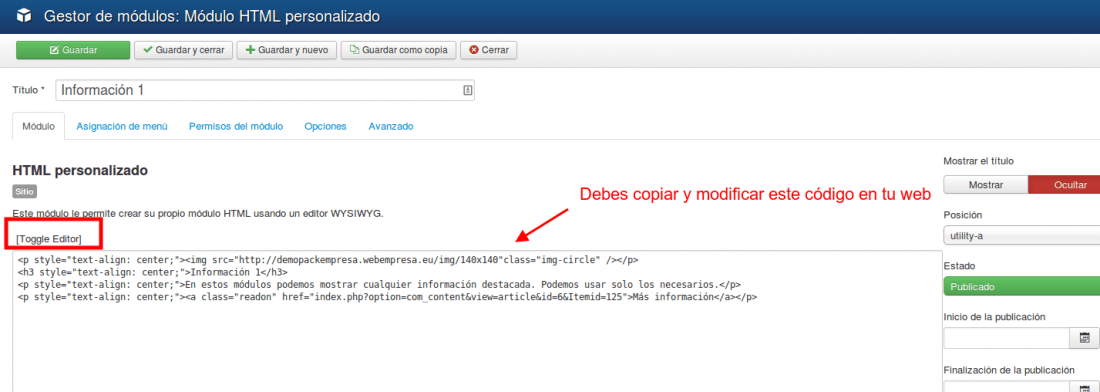This screenshot has width=1100, height=392.
Task: Click the Inicio de la publicación date field
Action: (x=1007, y=338)
